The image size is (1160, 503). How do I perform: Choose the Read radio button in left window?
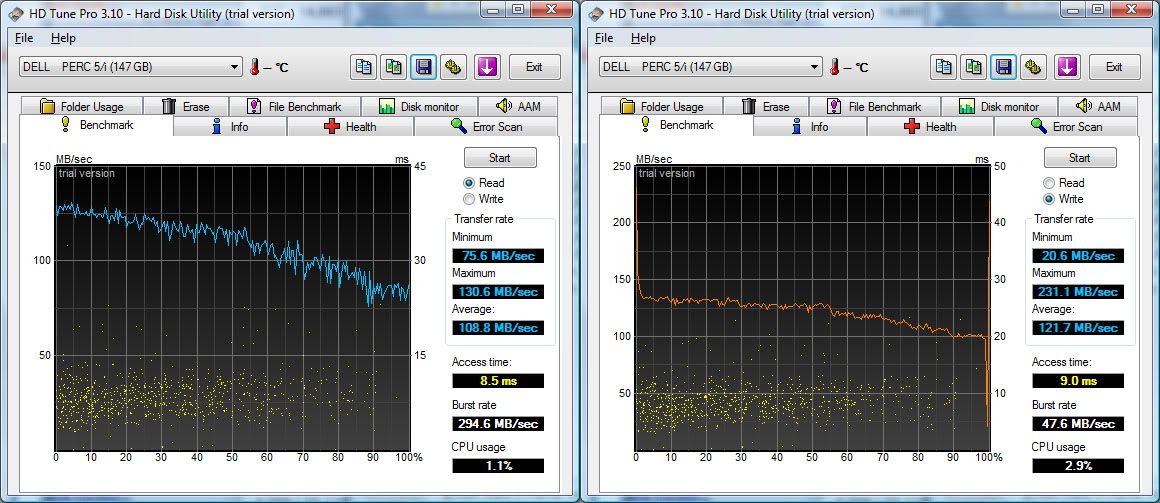[x=469, y=183]
